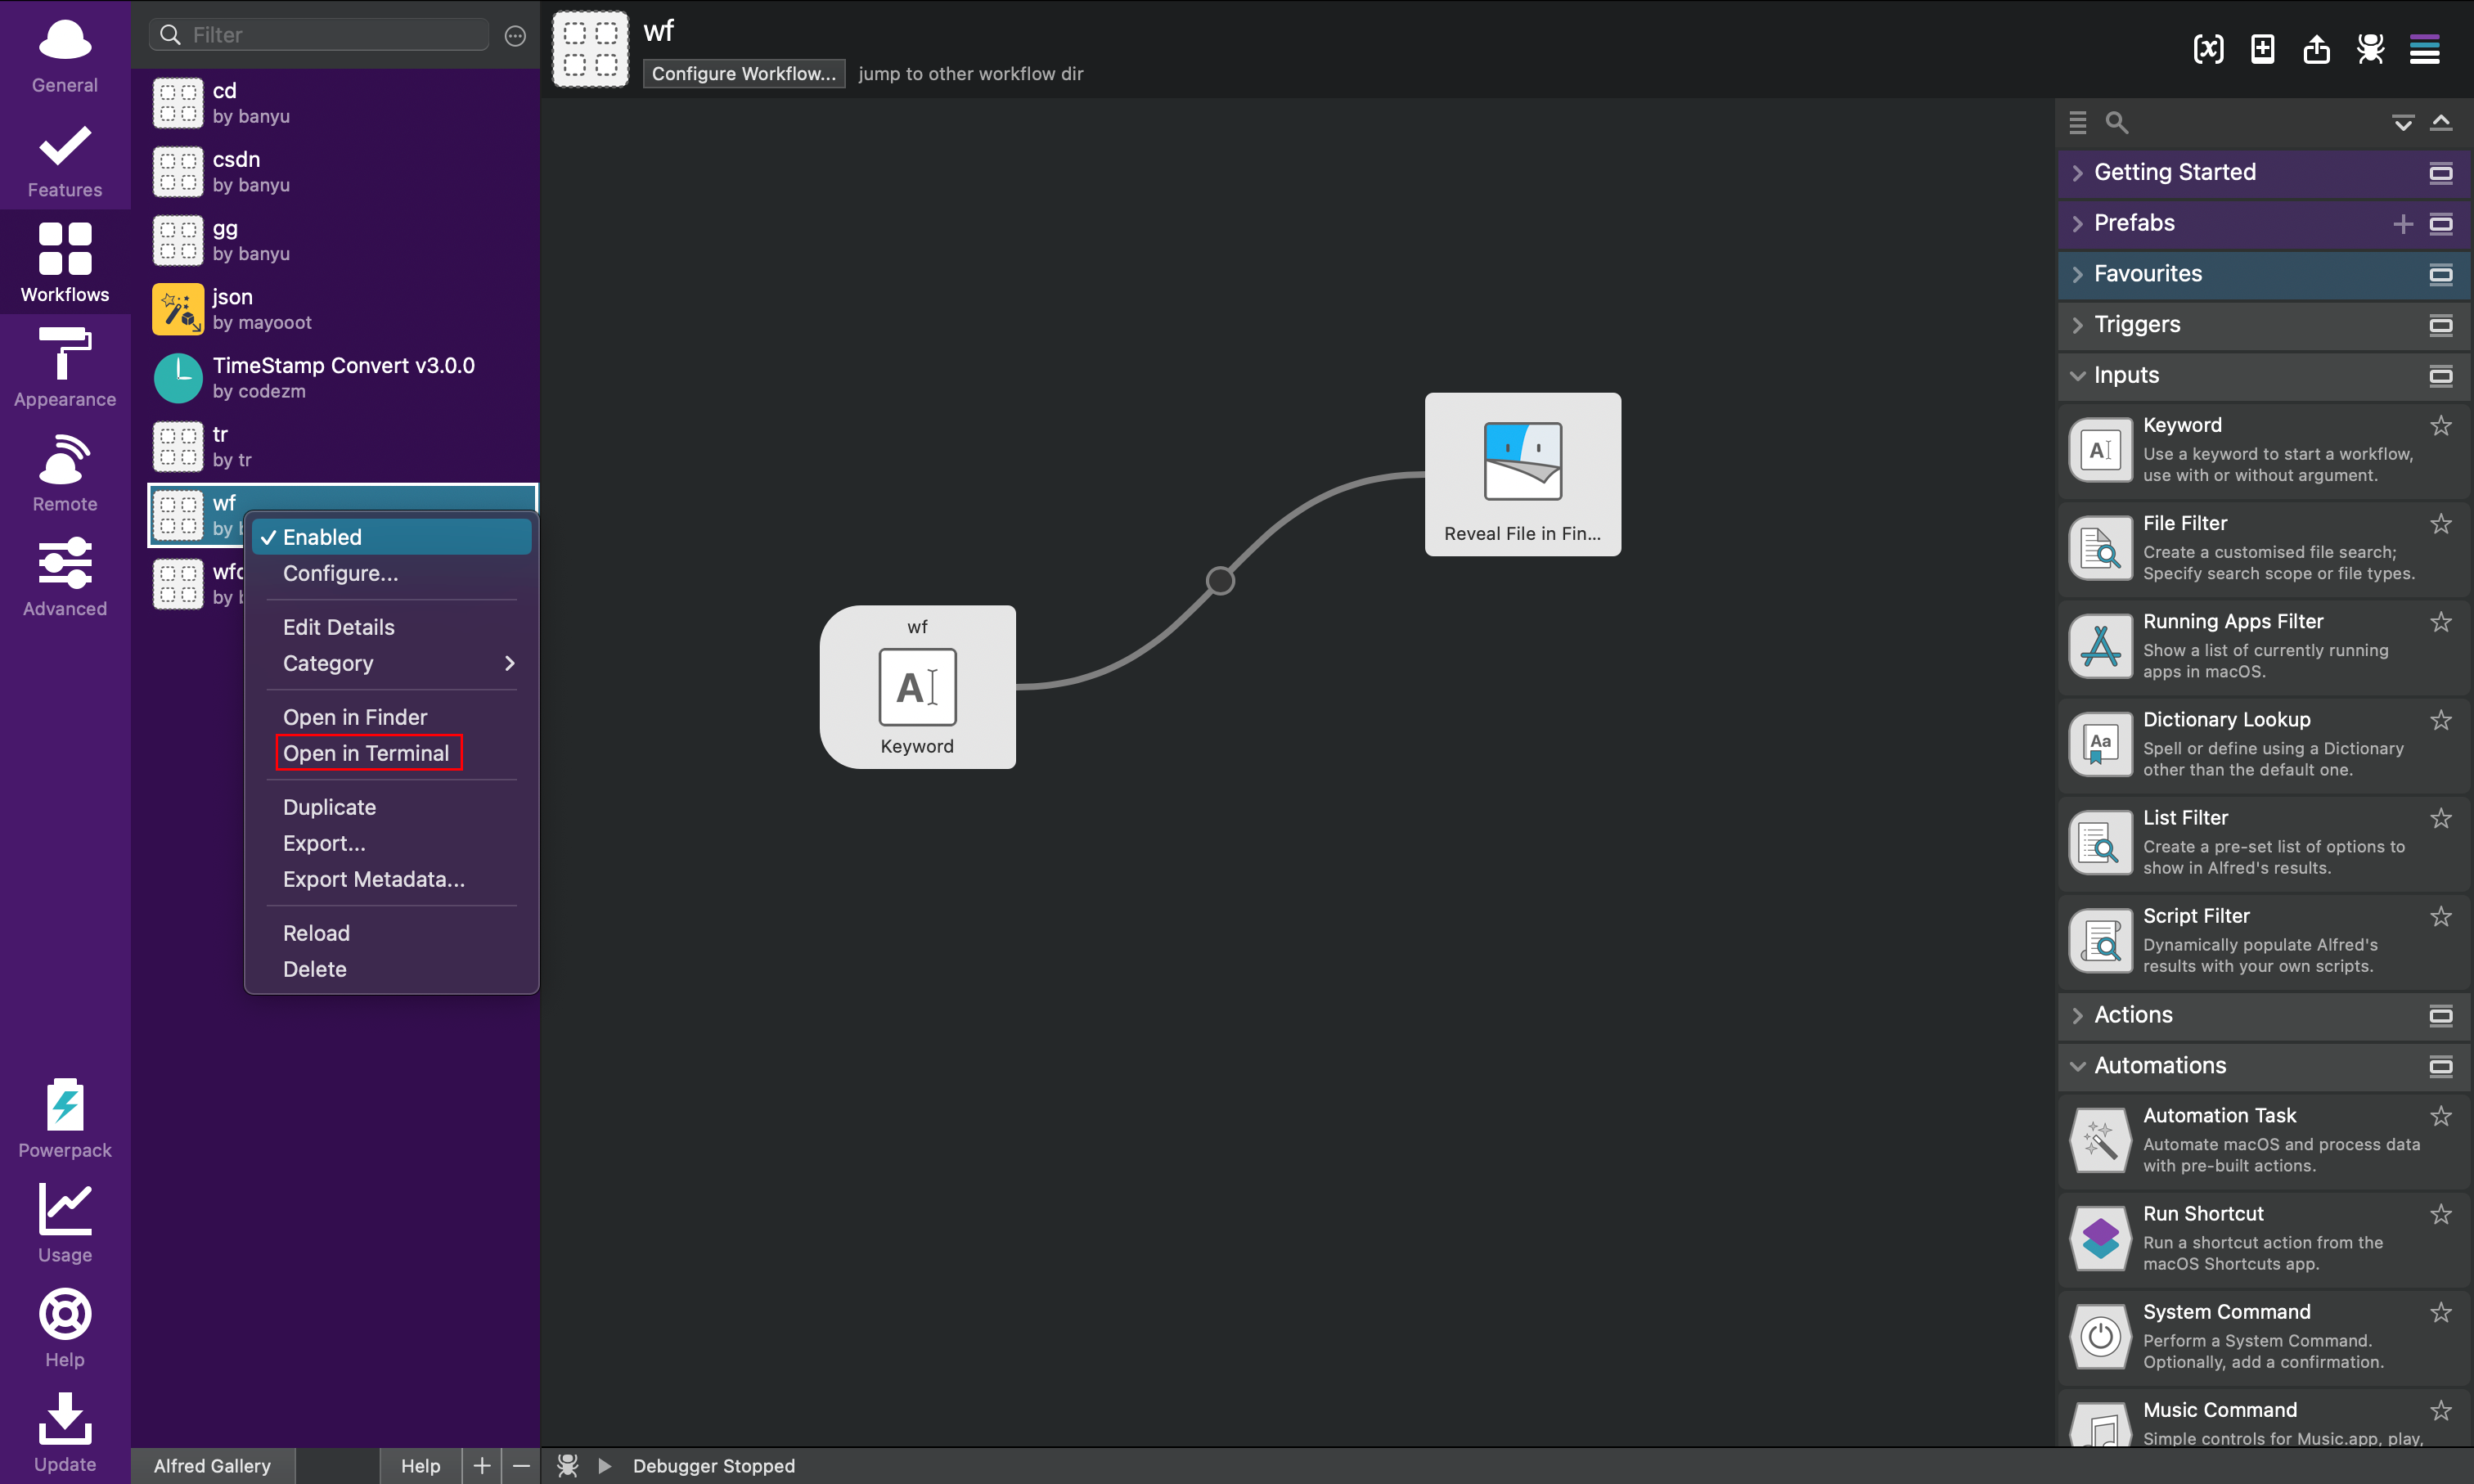Click the status bar debugger bug icon
The height and width of the screenshot is (1484, 2474).
coord(568,1465)
